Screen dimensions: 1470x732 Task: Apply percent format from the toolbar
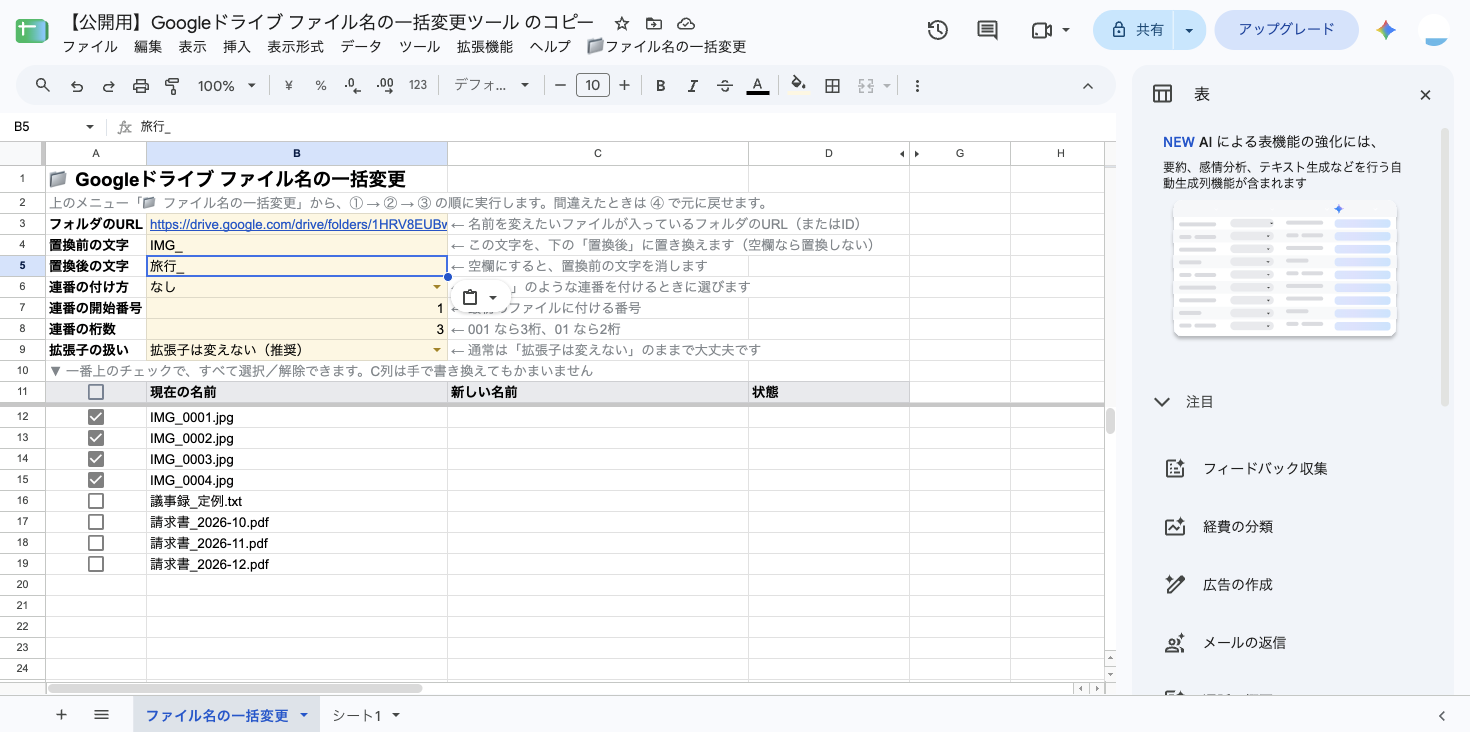click(x=321, y=86)
